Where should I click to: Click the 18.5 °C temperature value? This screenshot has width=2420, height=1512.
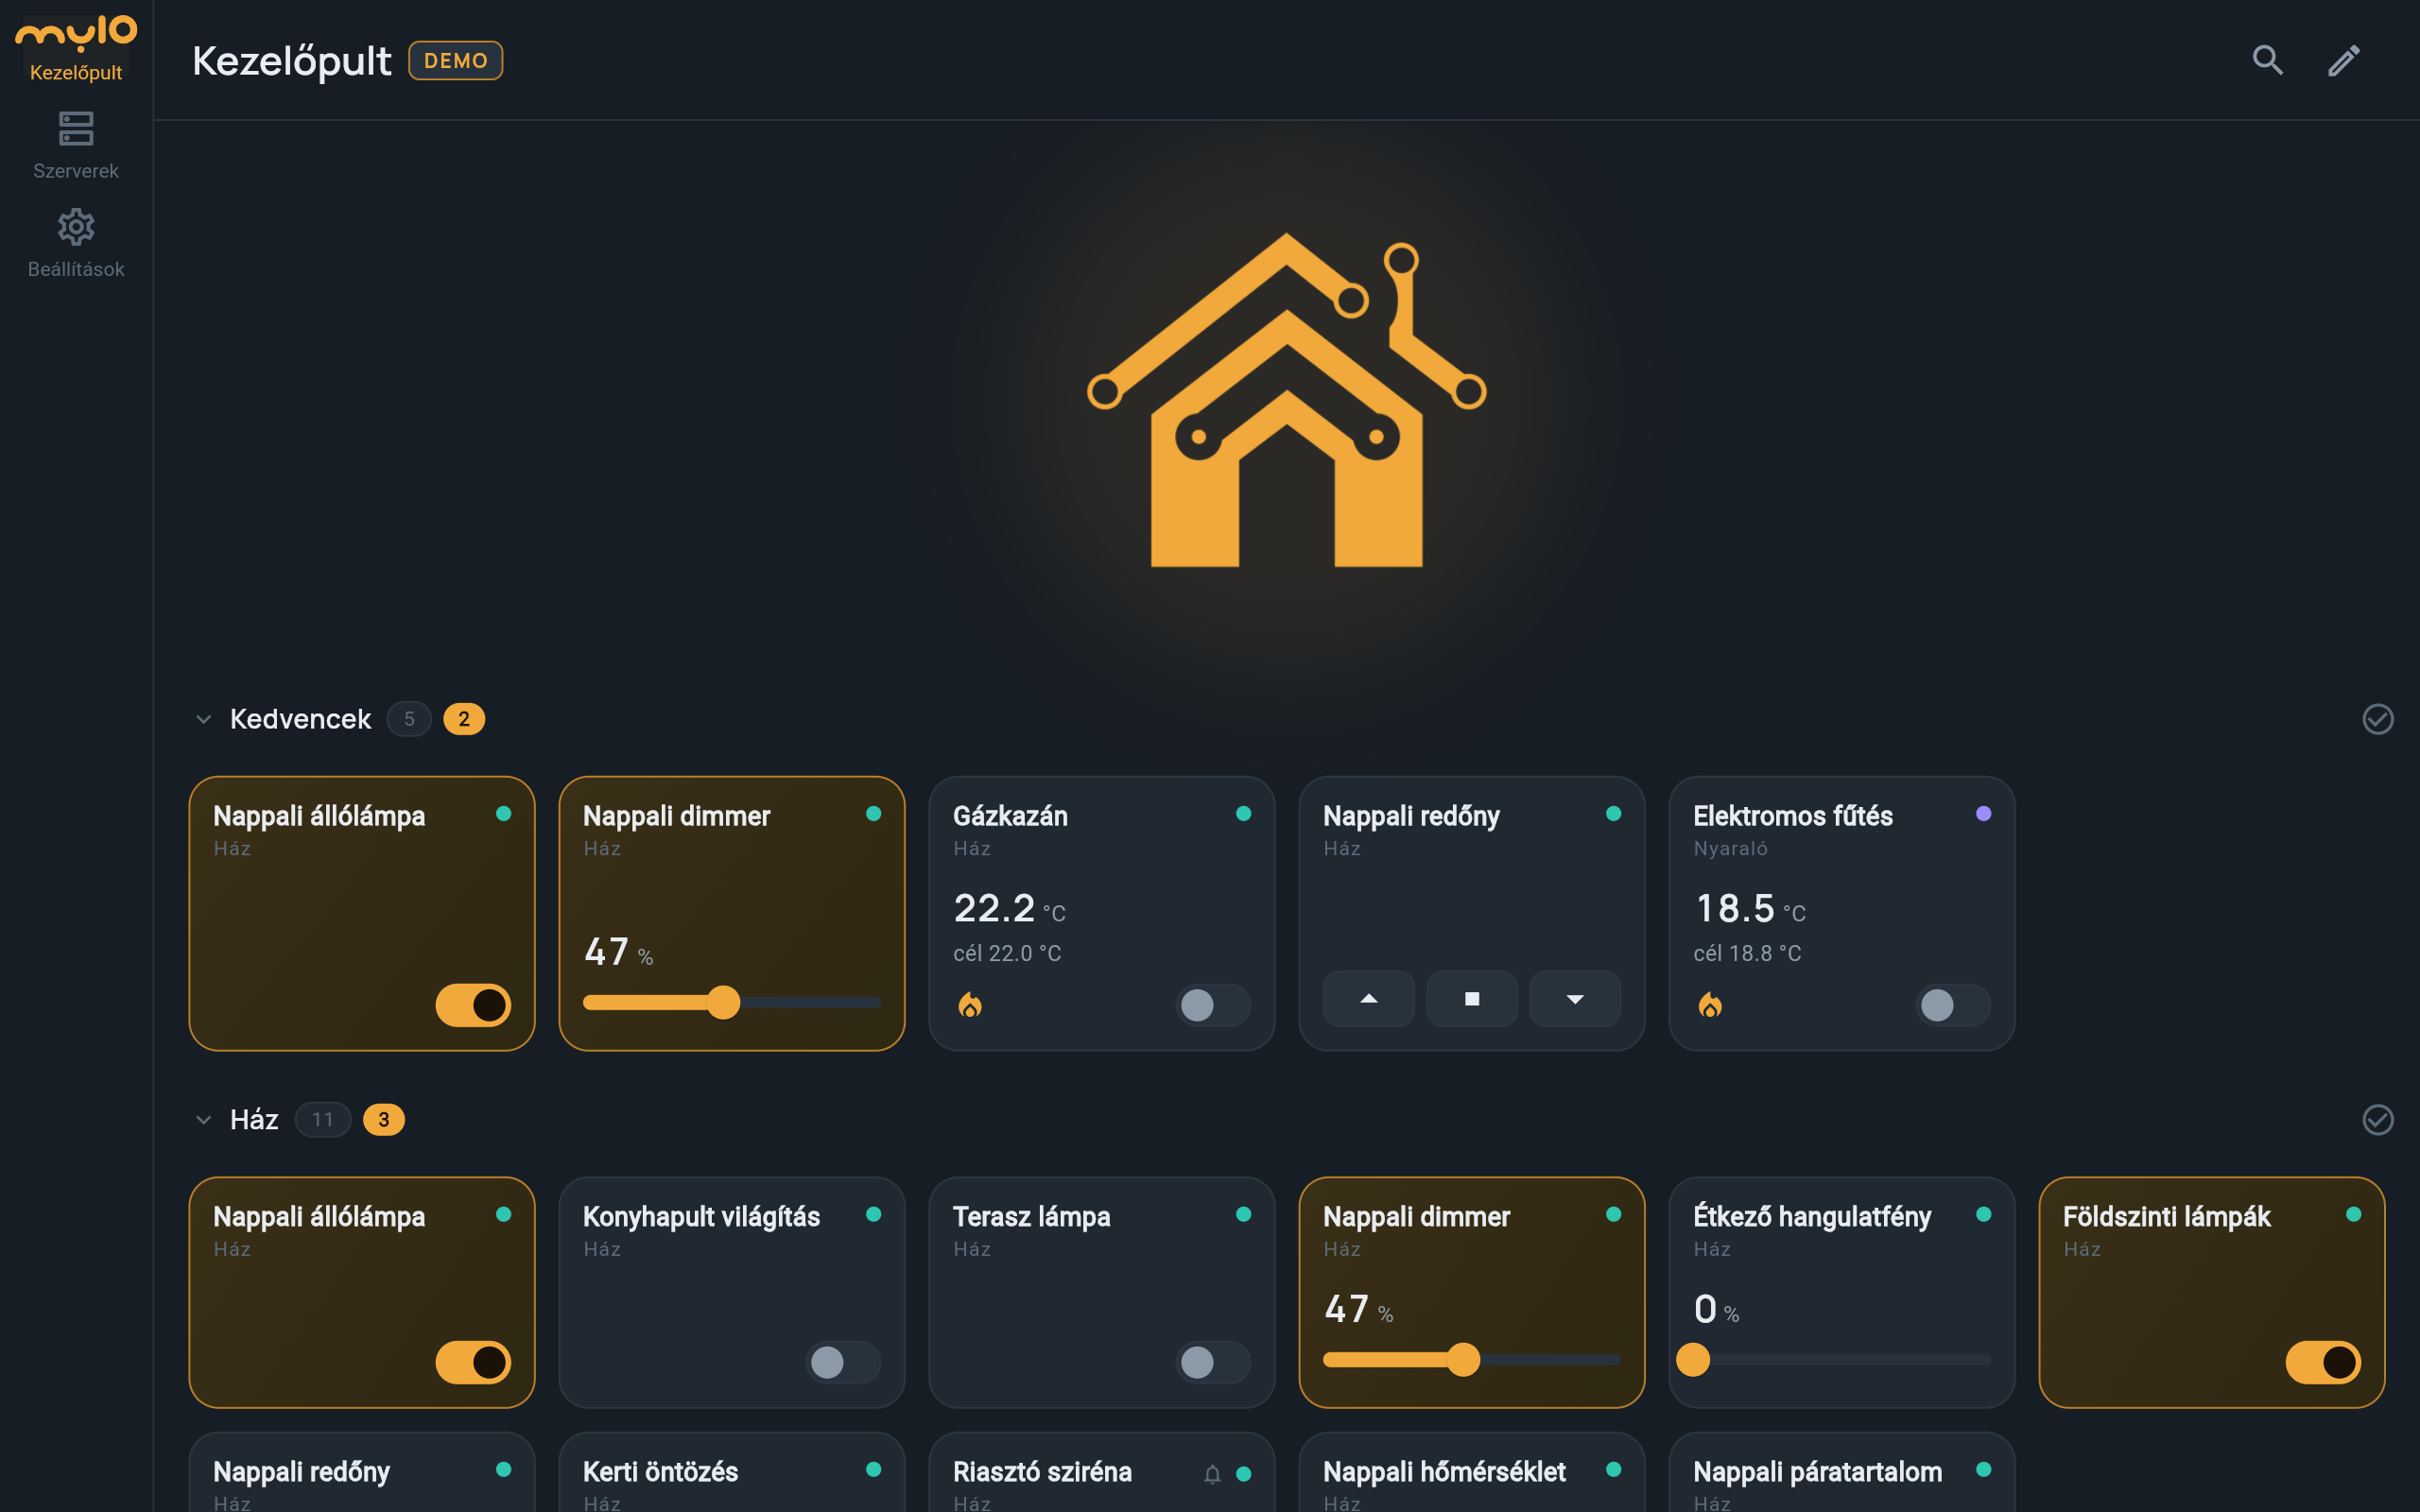pos(1749,908)
